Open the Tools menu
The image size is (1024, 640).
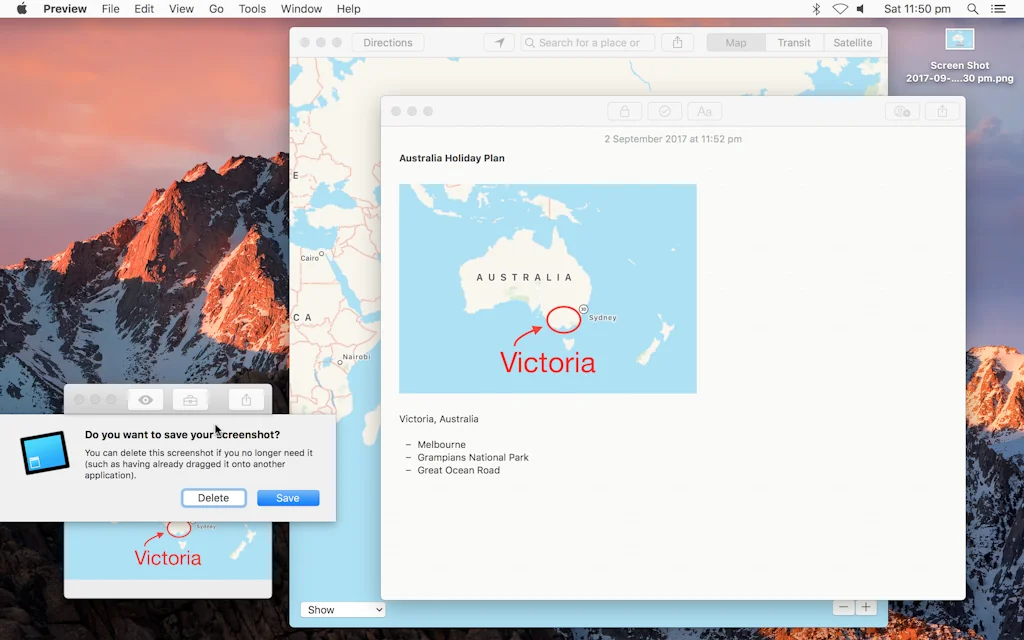(x=252, y=9)
